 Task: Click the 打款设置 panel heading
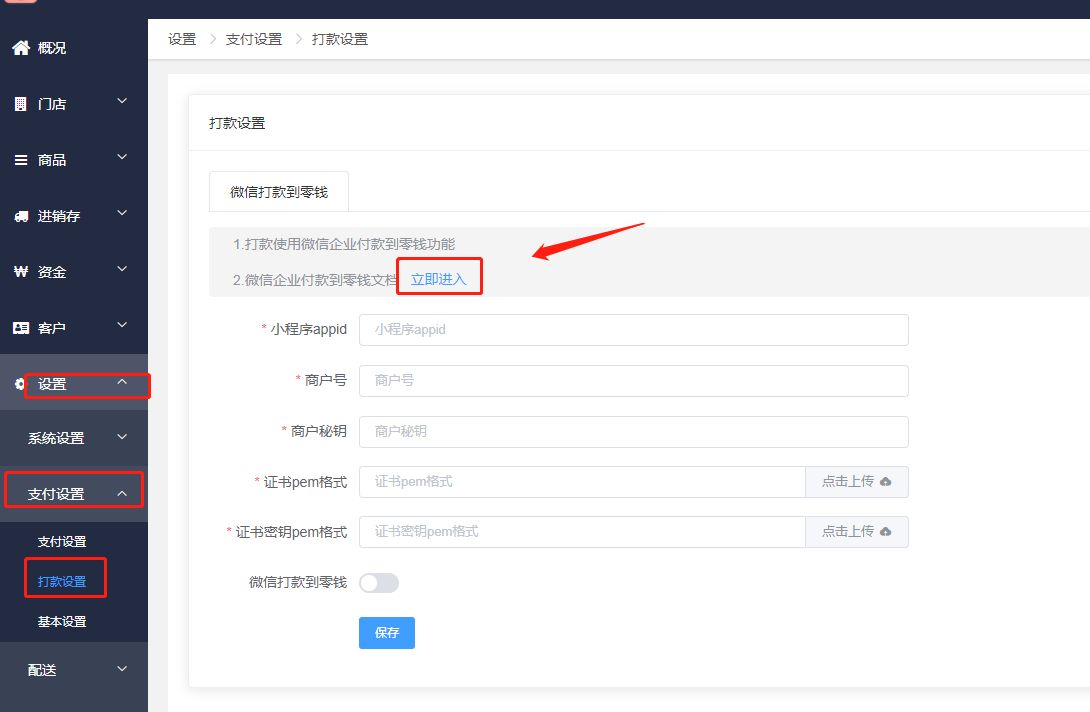pyautogui.click(x=237, y=123)
